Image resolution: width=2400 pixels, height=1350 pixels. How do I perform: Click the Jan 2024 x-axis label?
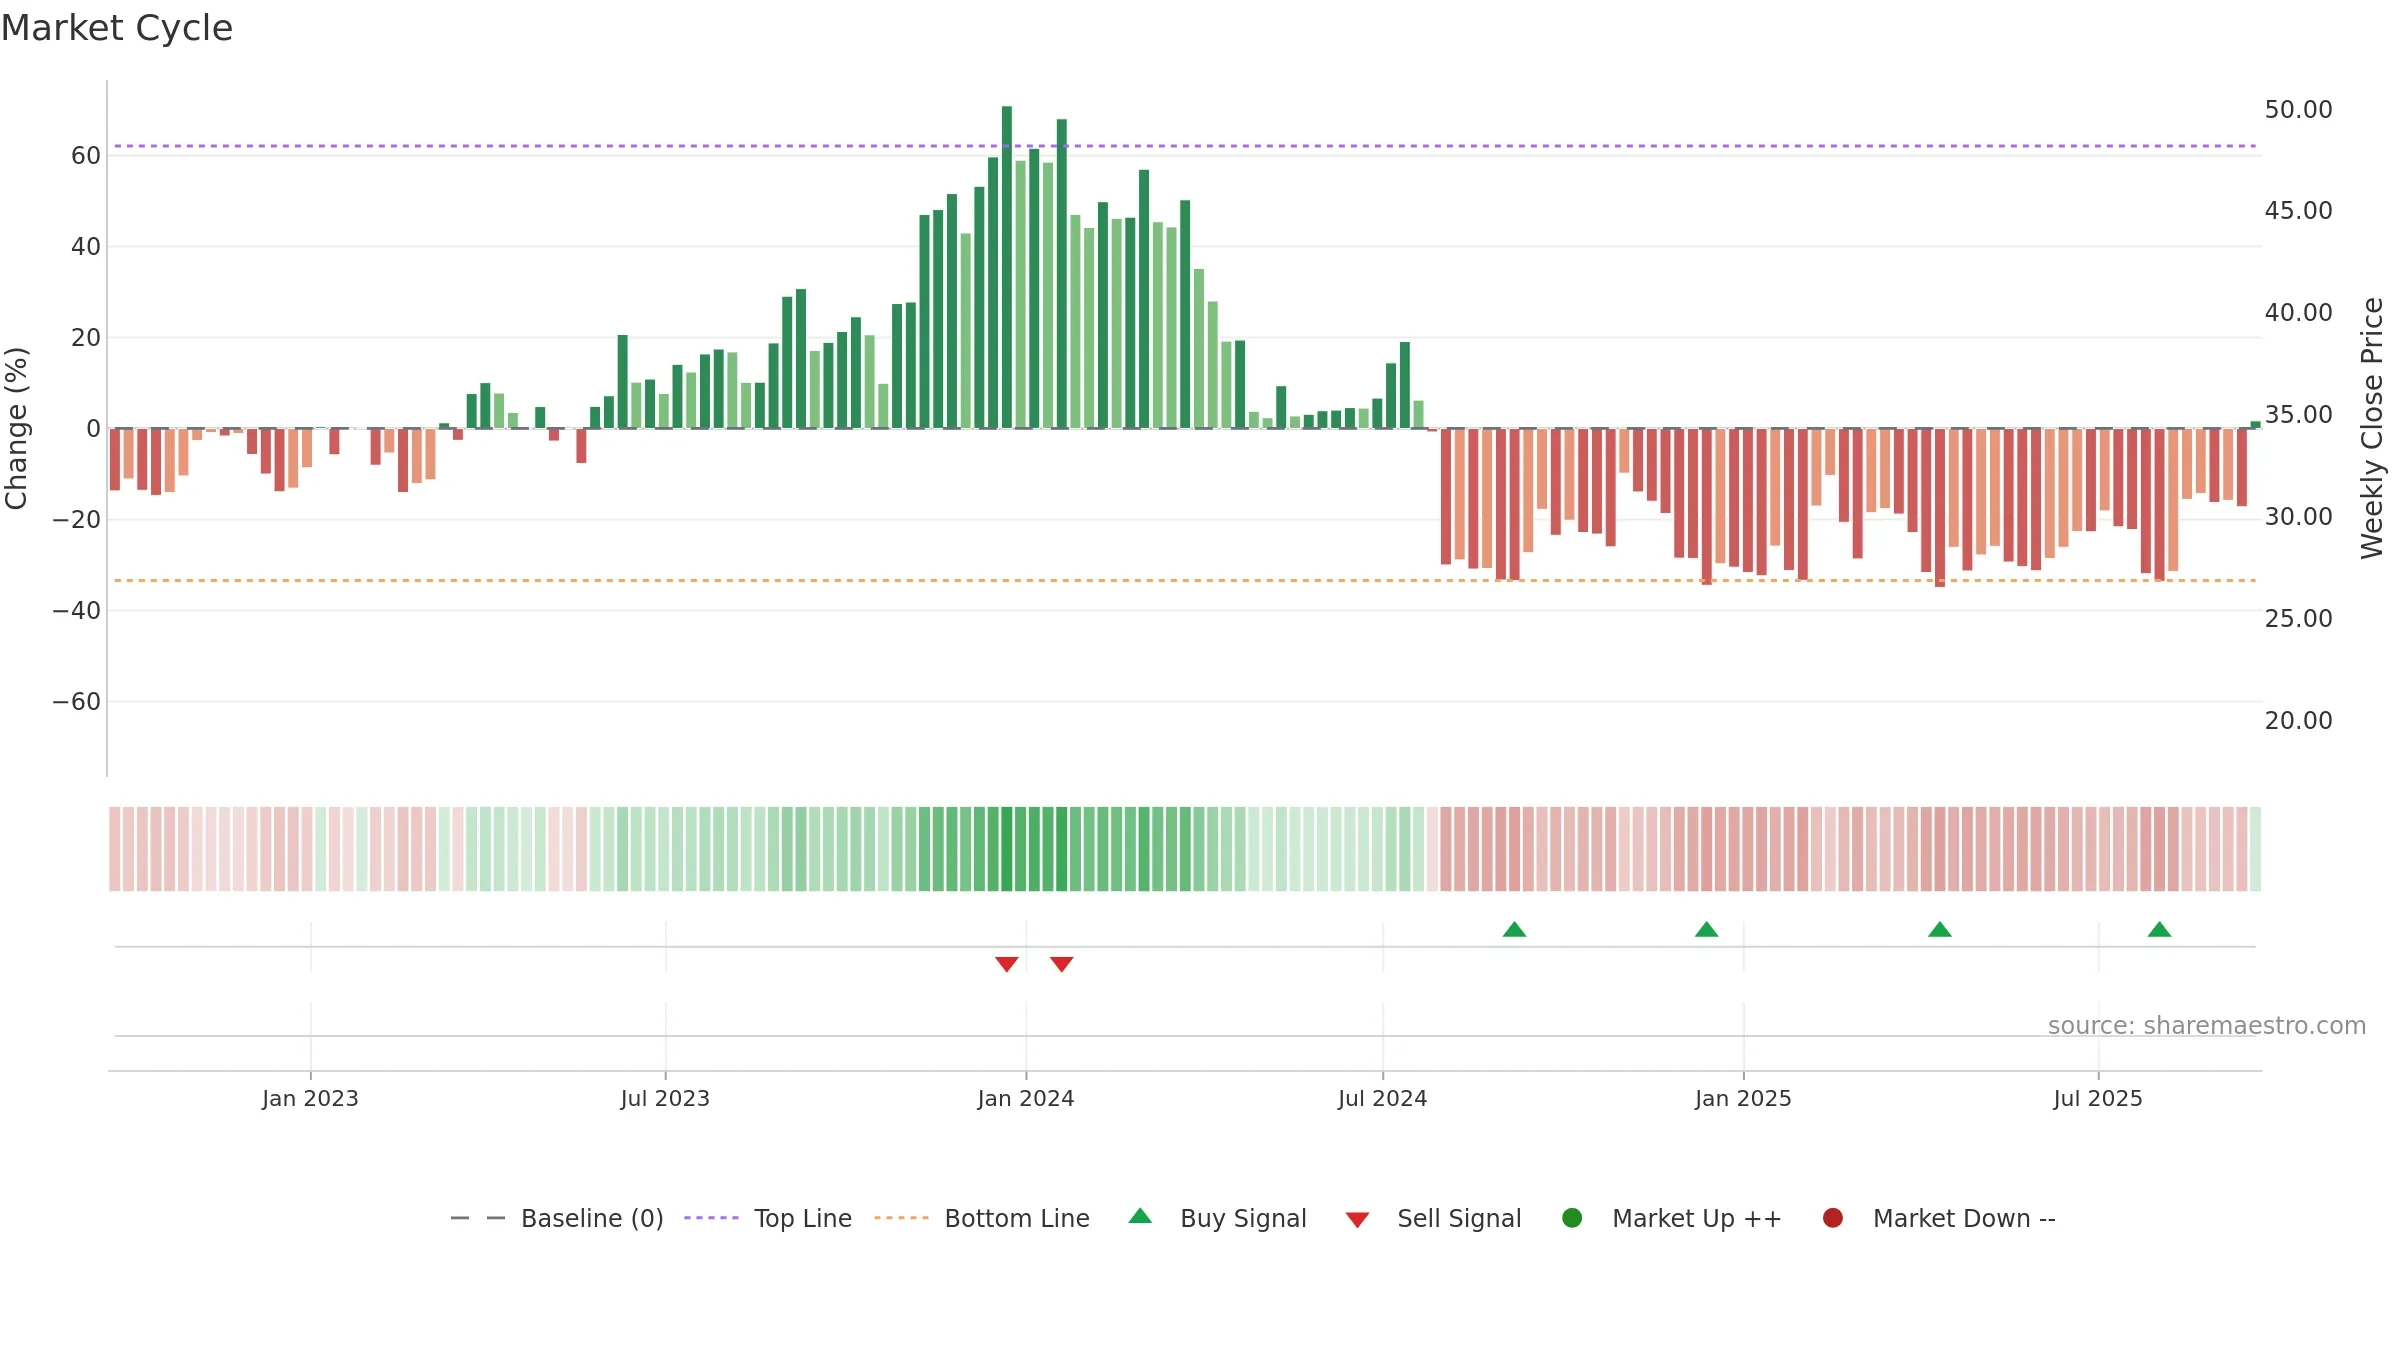click(1026, 1098)
